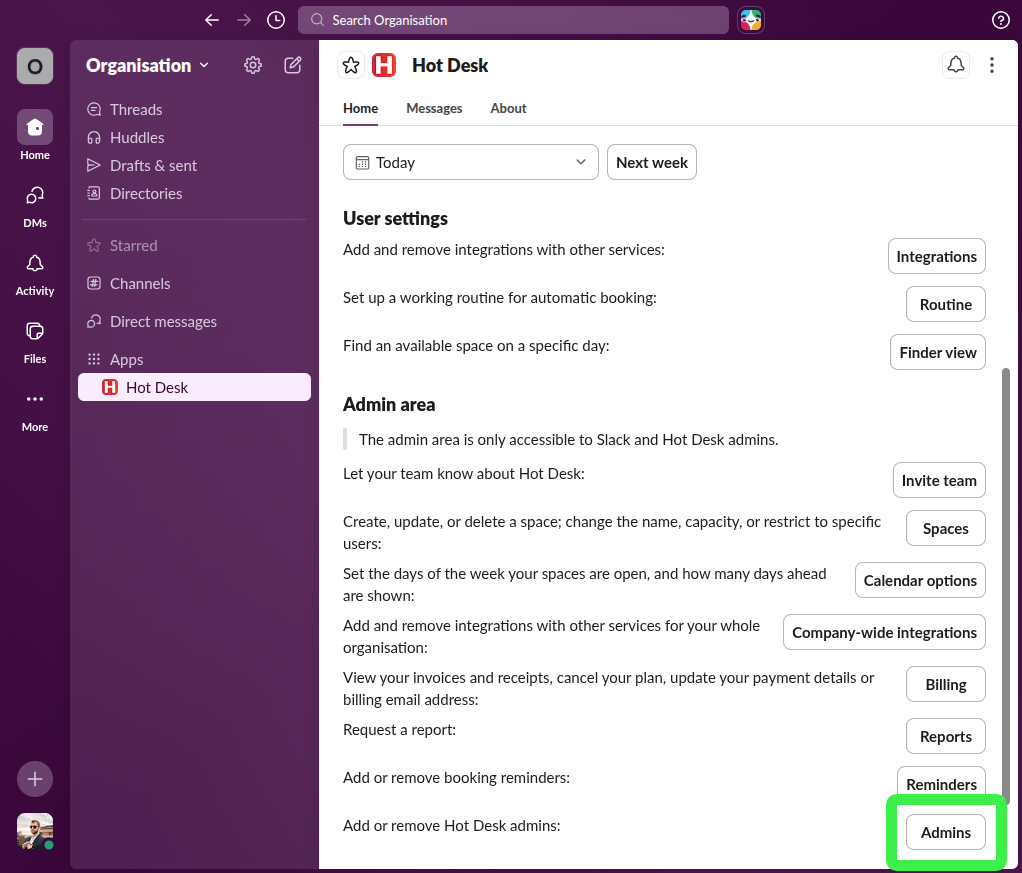Open Help with the question mark icon
Image resolution: width=1022 pixels, height=873 pixels.
1002,19
